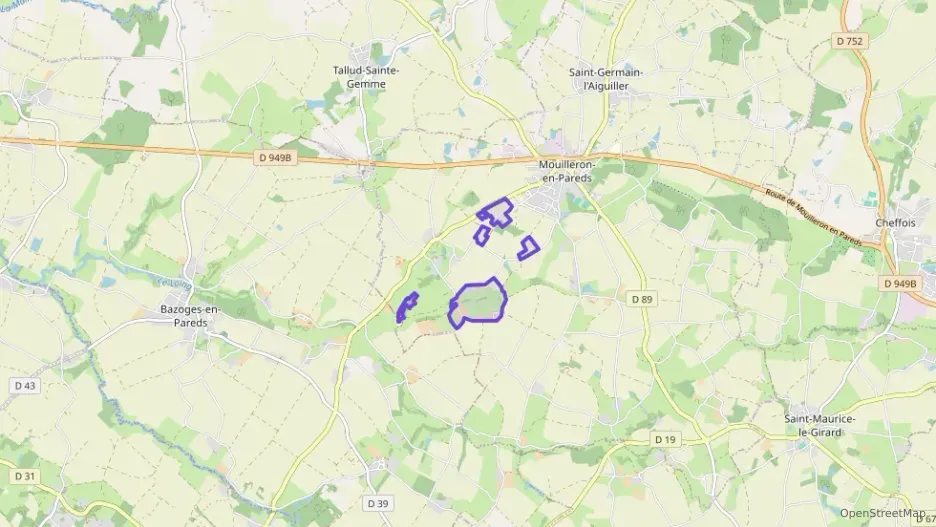Image resolution: width=936 pixels, height=527 pixels.
Task: Click the D 752 road shield
Action: point(849,41)
